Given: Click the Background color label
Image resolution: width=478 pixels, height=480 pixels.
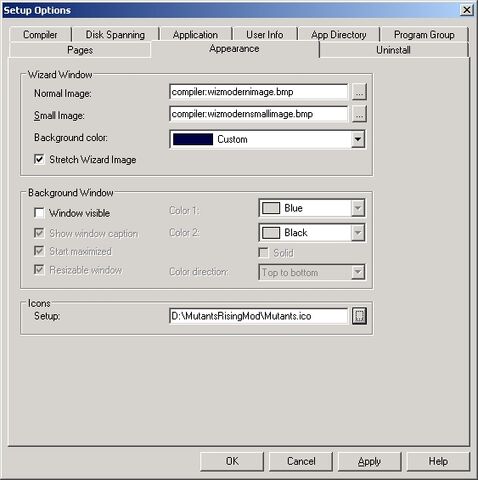Looking at the screenshot, I should point(71,138).
